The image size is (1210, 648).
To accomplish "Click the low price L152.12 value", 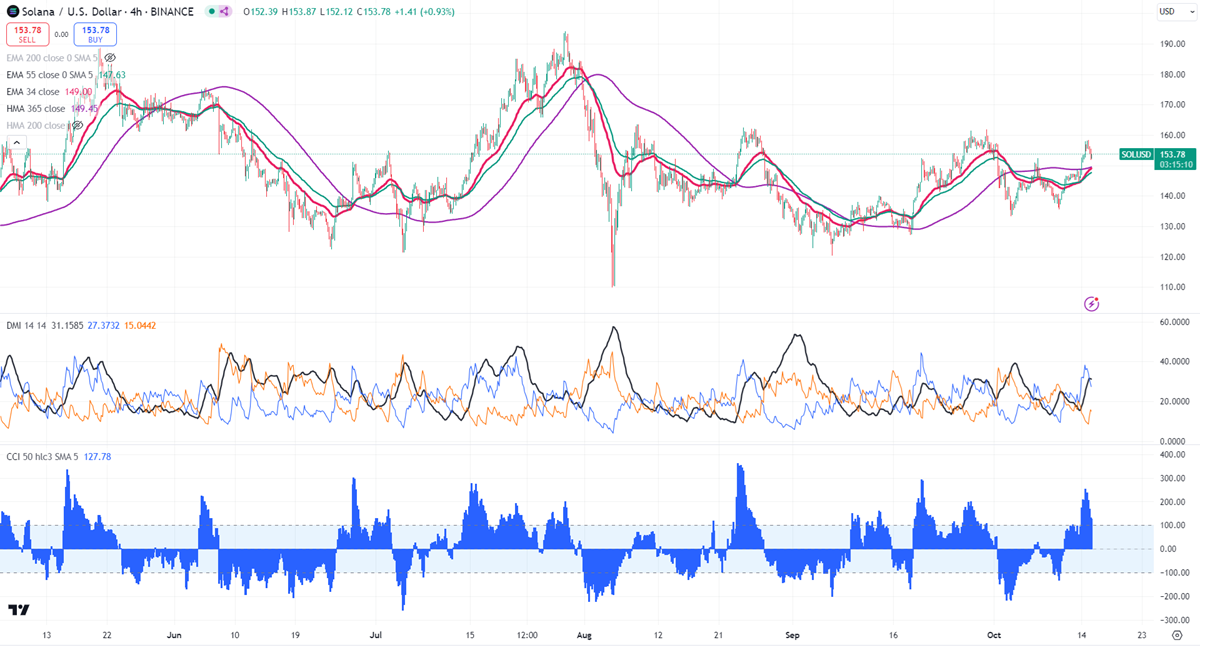I will 338,12.
